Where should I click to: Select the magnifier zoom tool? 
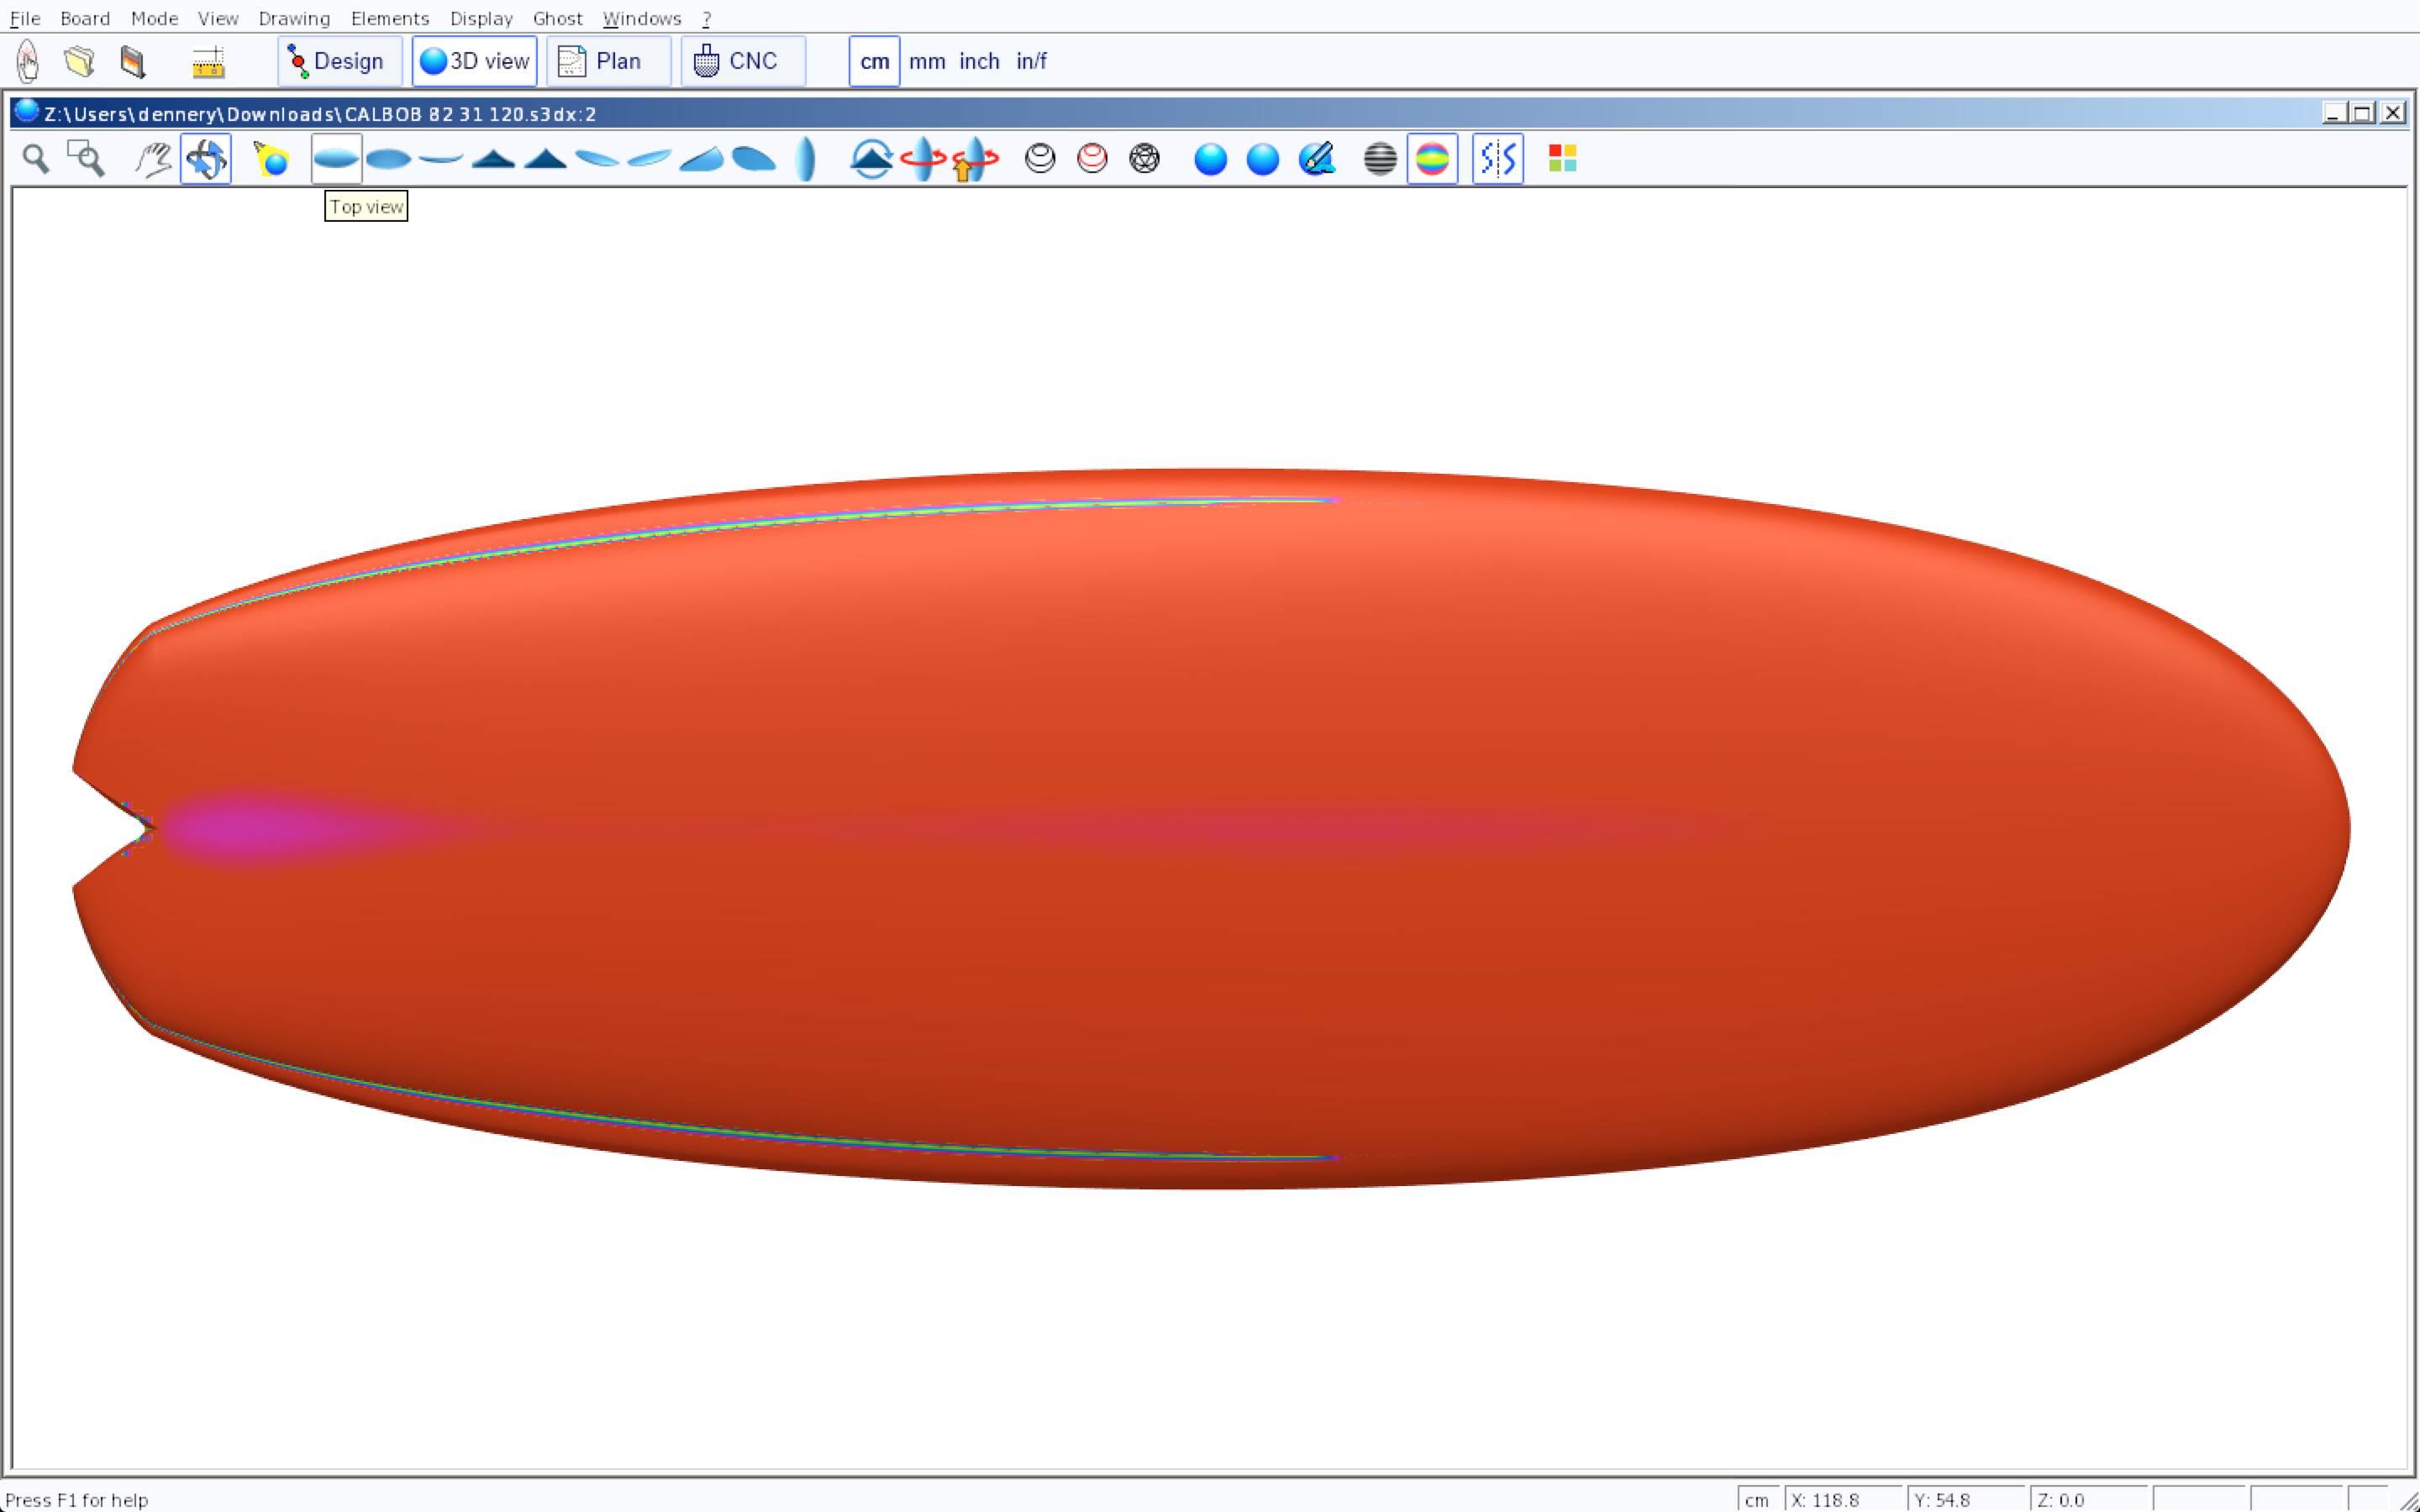36,159
